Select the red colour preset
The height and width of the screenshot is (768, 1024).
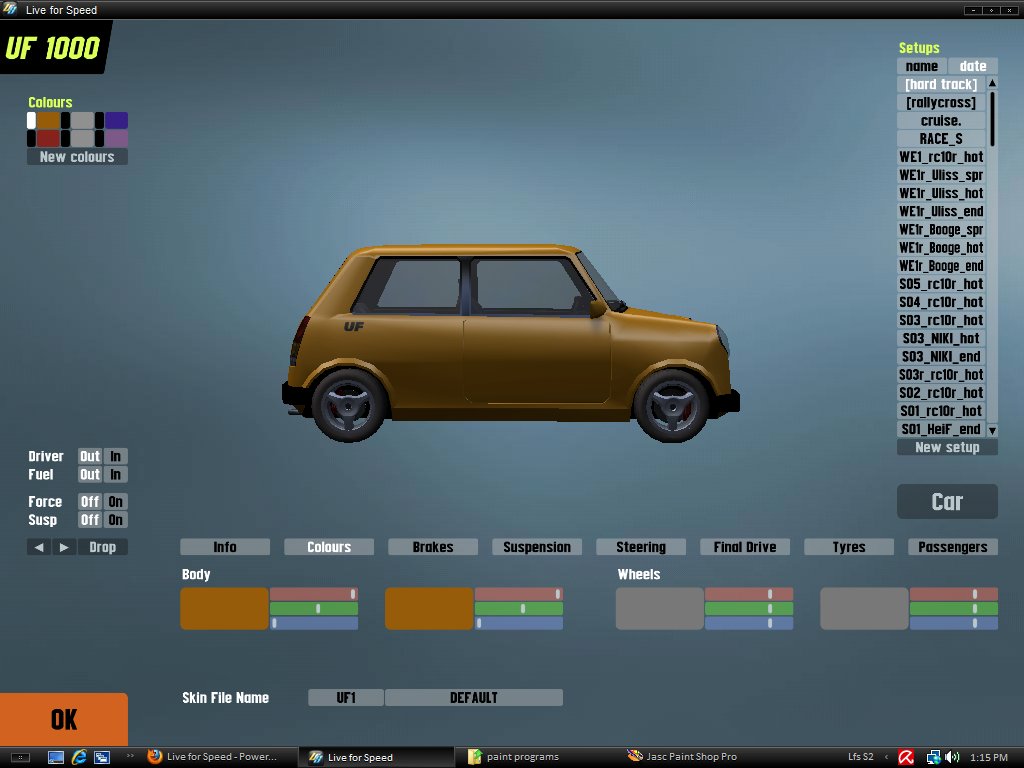(x=48, y=138)
